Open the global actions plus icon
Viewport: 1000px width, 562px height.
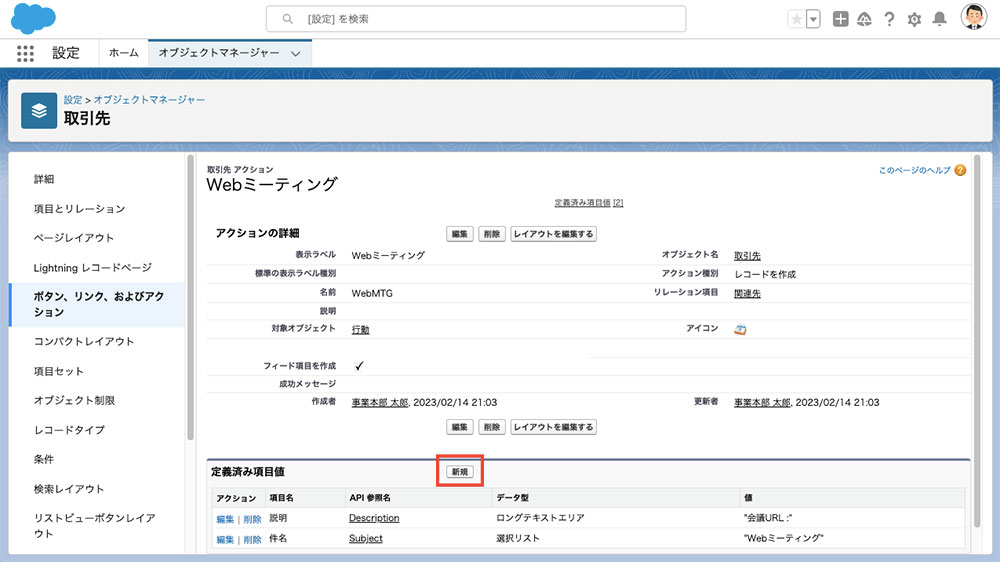coord(841,19)
